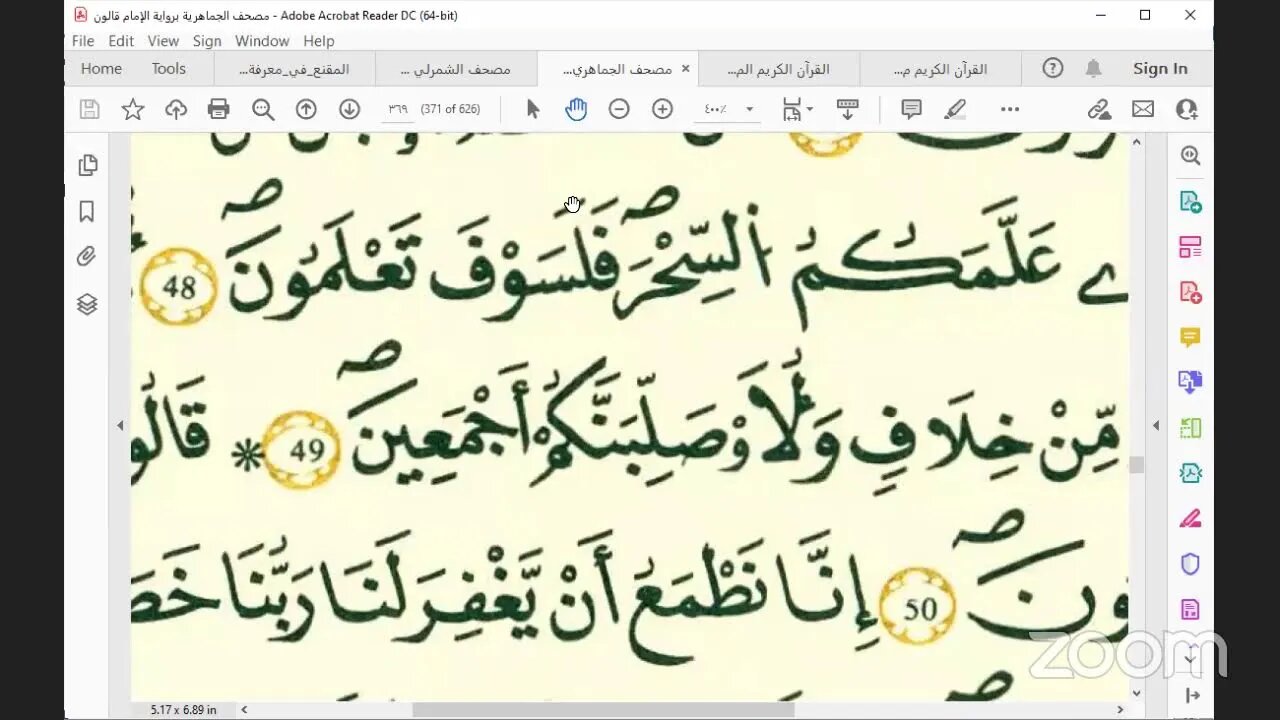Print the document with printer icon
Viewport: 1280px width, 720px height.
(x=219, y=109)
